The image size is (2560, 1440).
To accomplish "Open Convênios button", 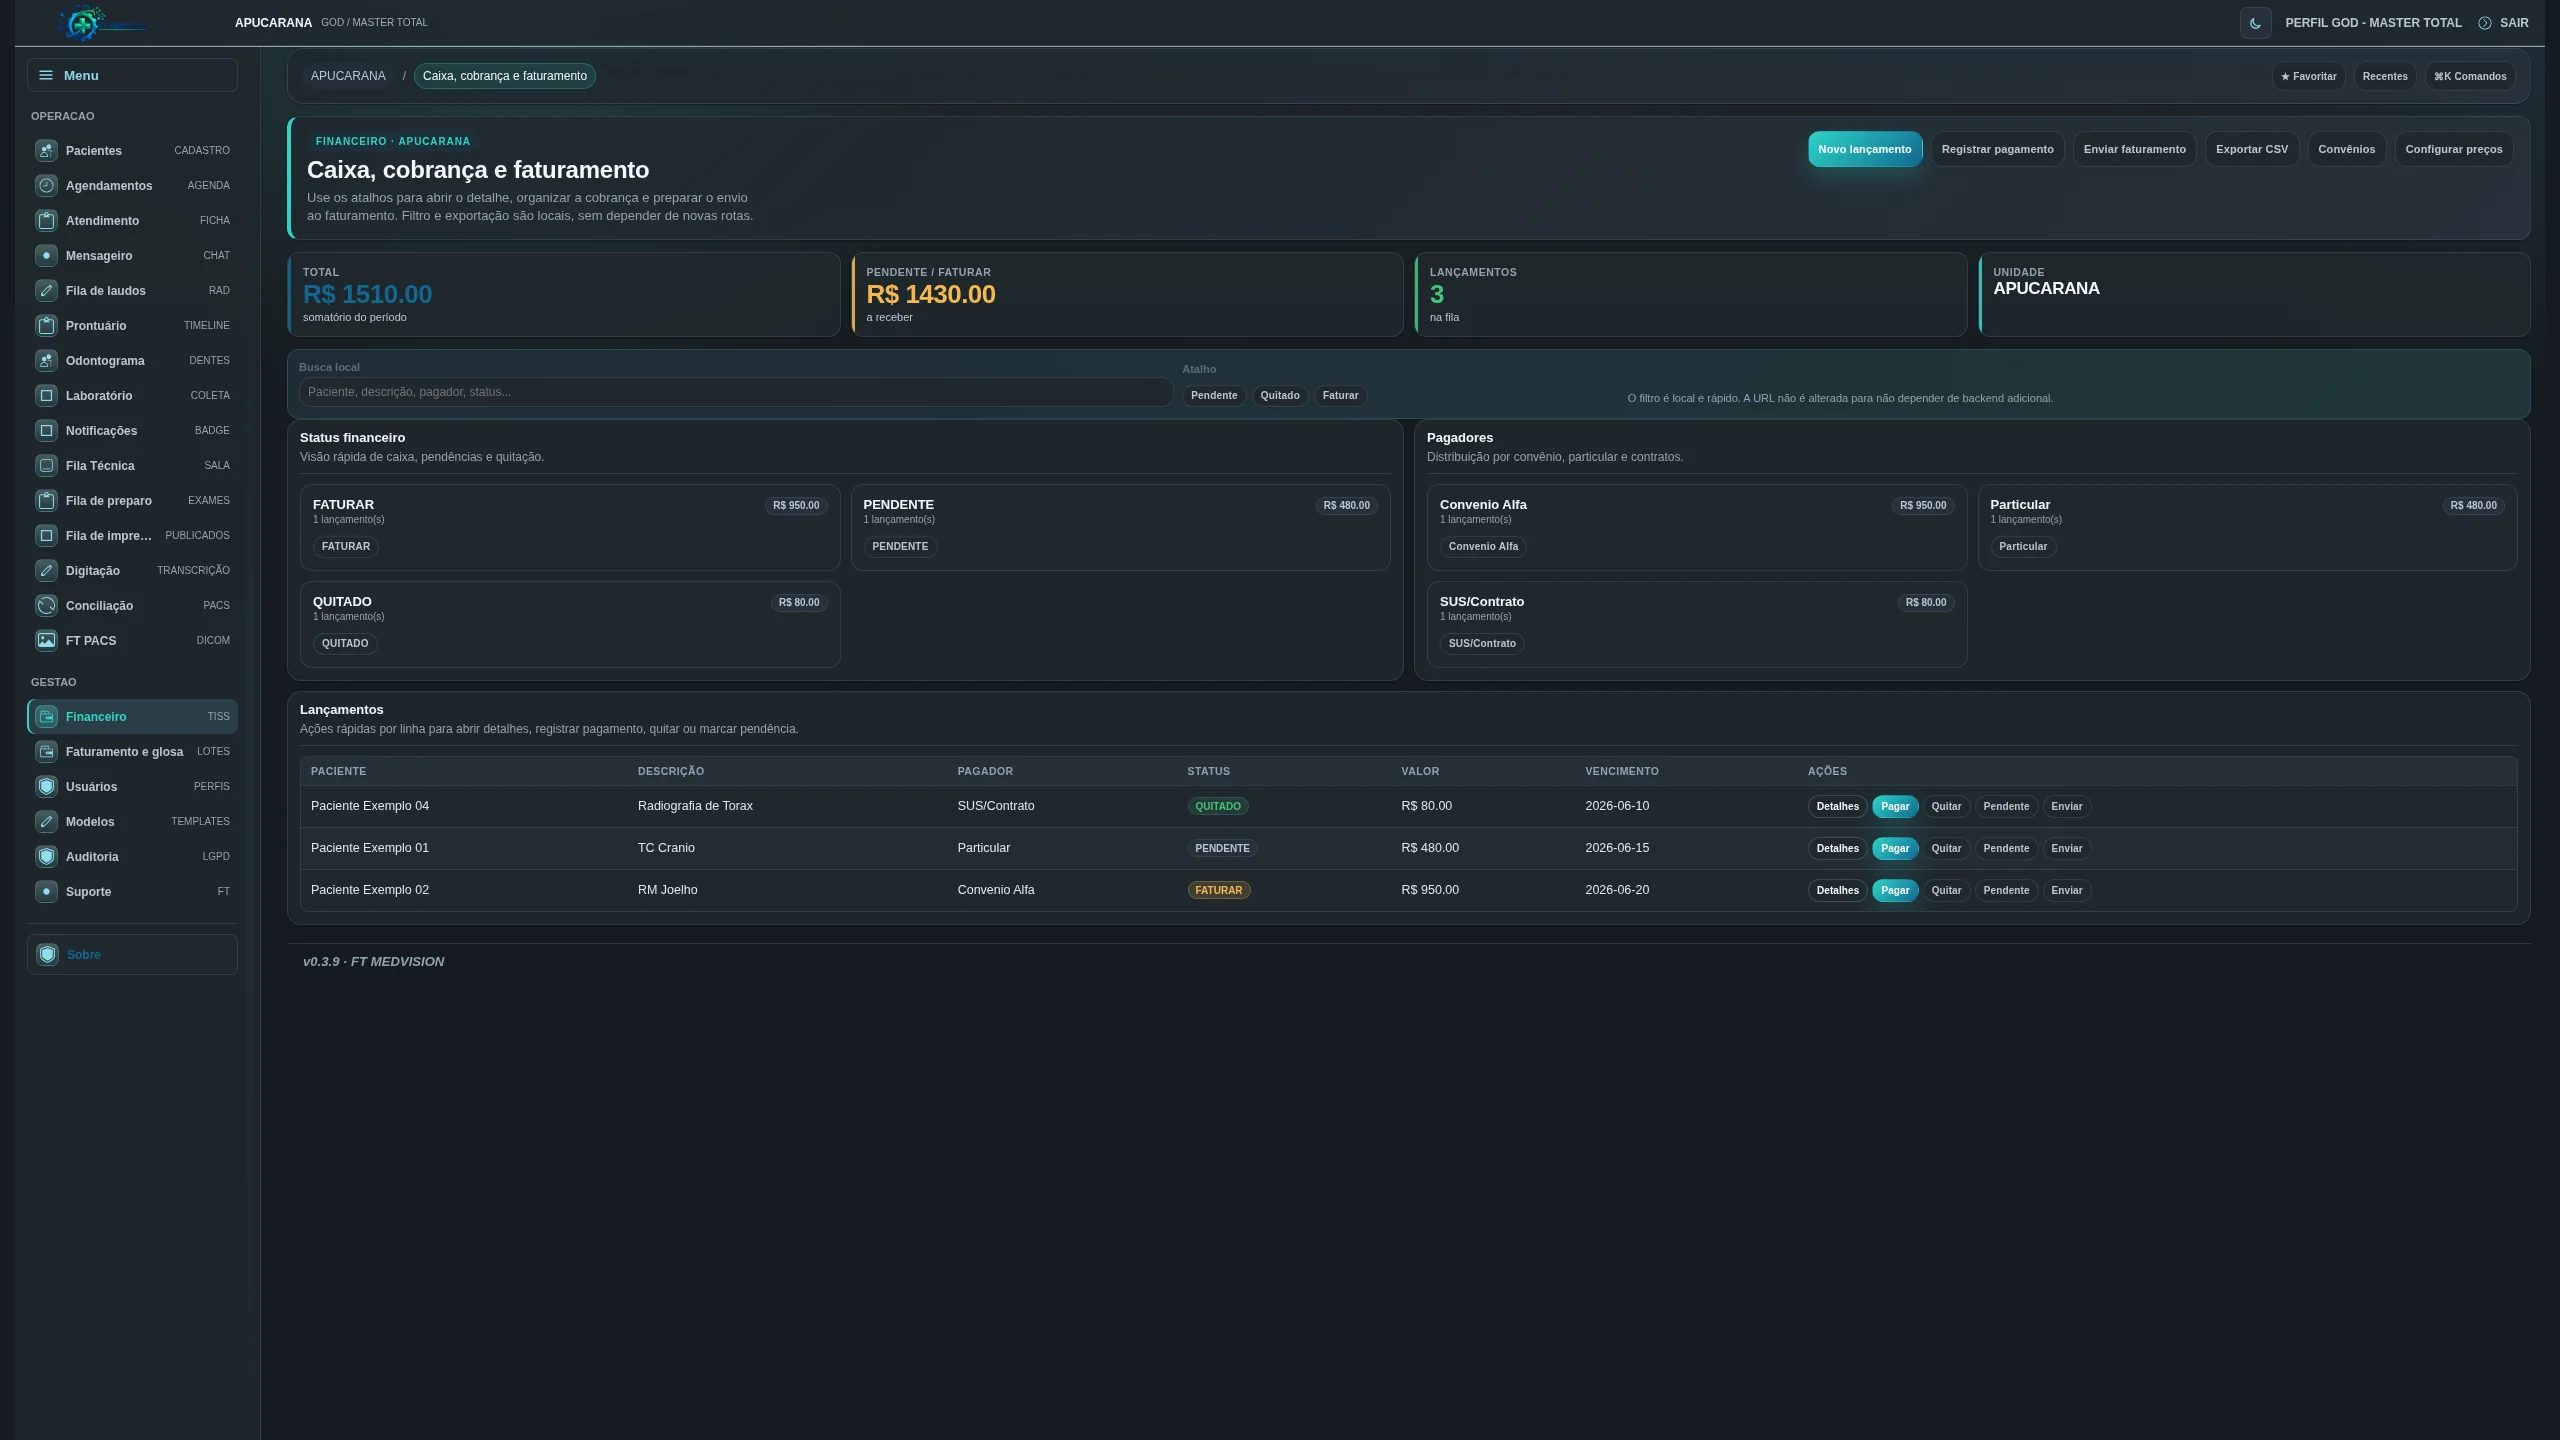I will (x=2346, y=149).
